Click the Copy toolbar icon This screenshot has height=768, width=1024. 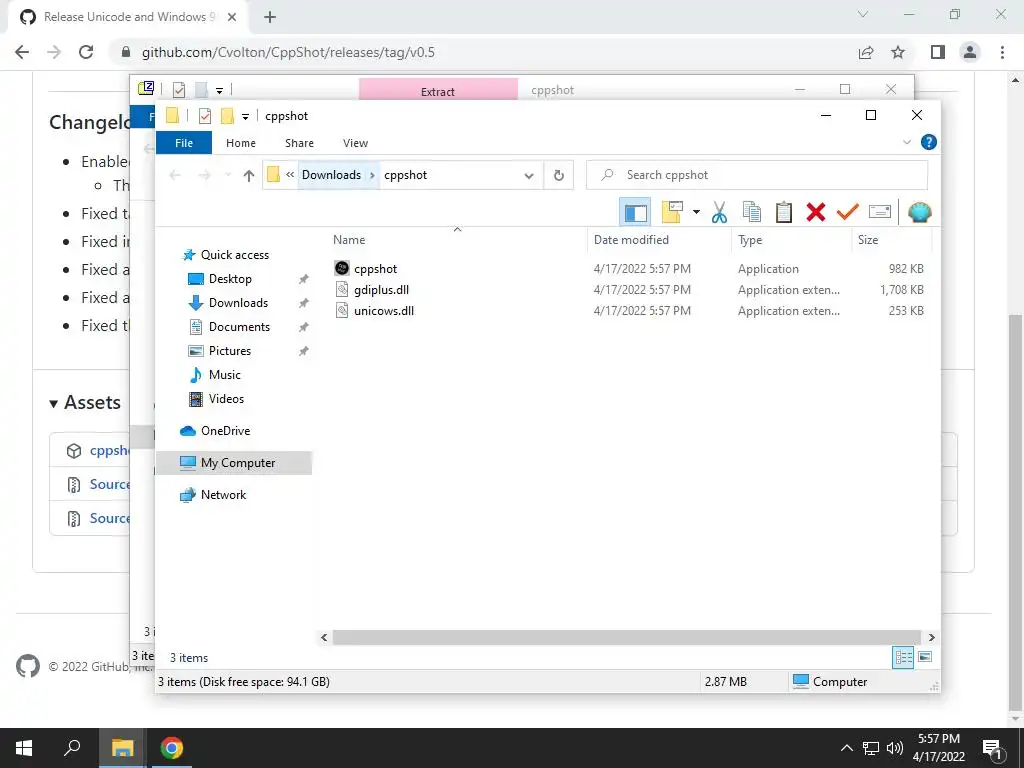coord(752,212)
